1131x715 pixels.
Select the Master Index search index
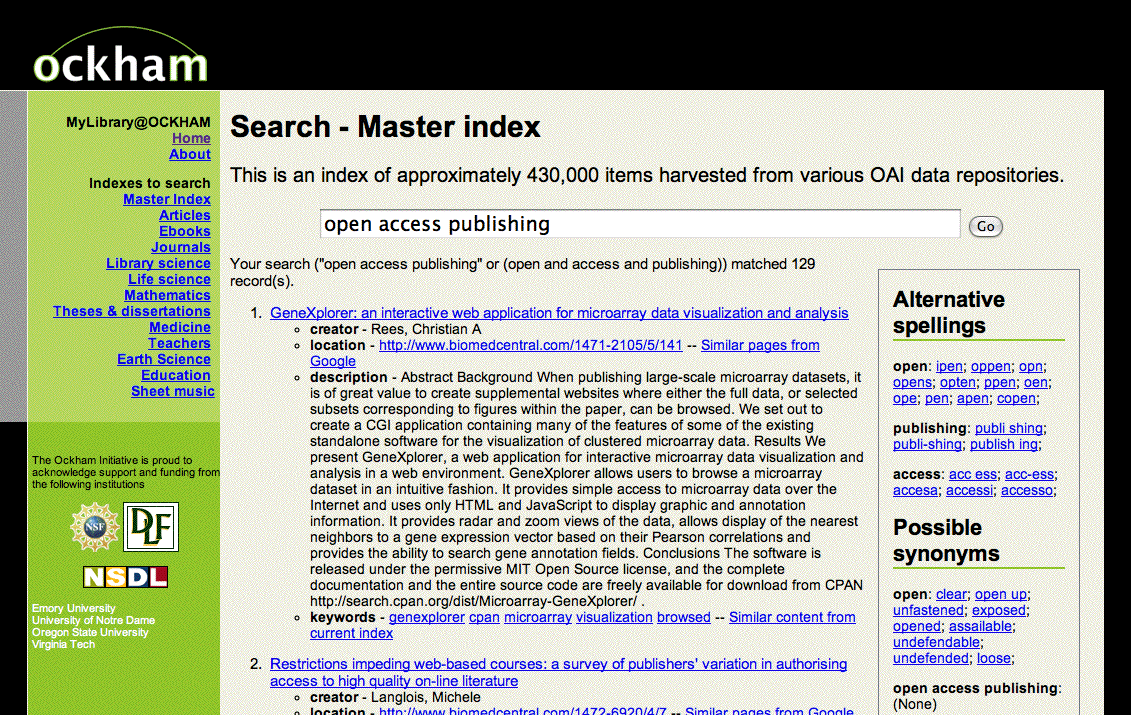(x=166, y=200)
